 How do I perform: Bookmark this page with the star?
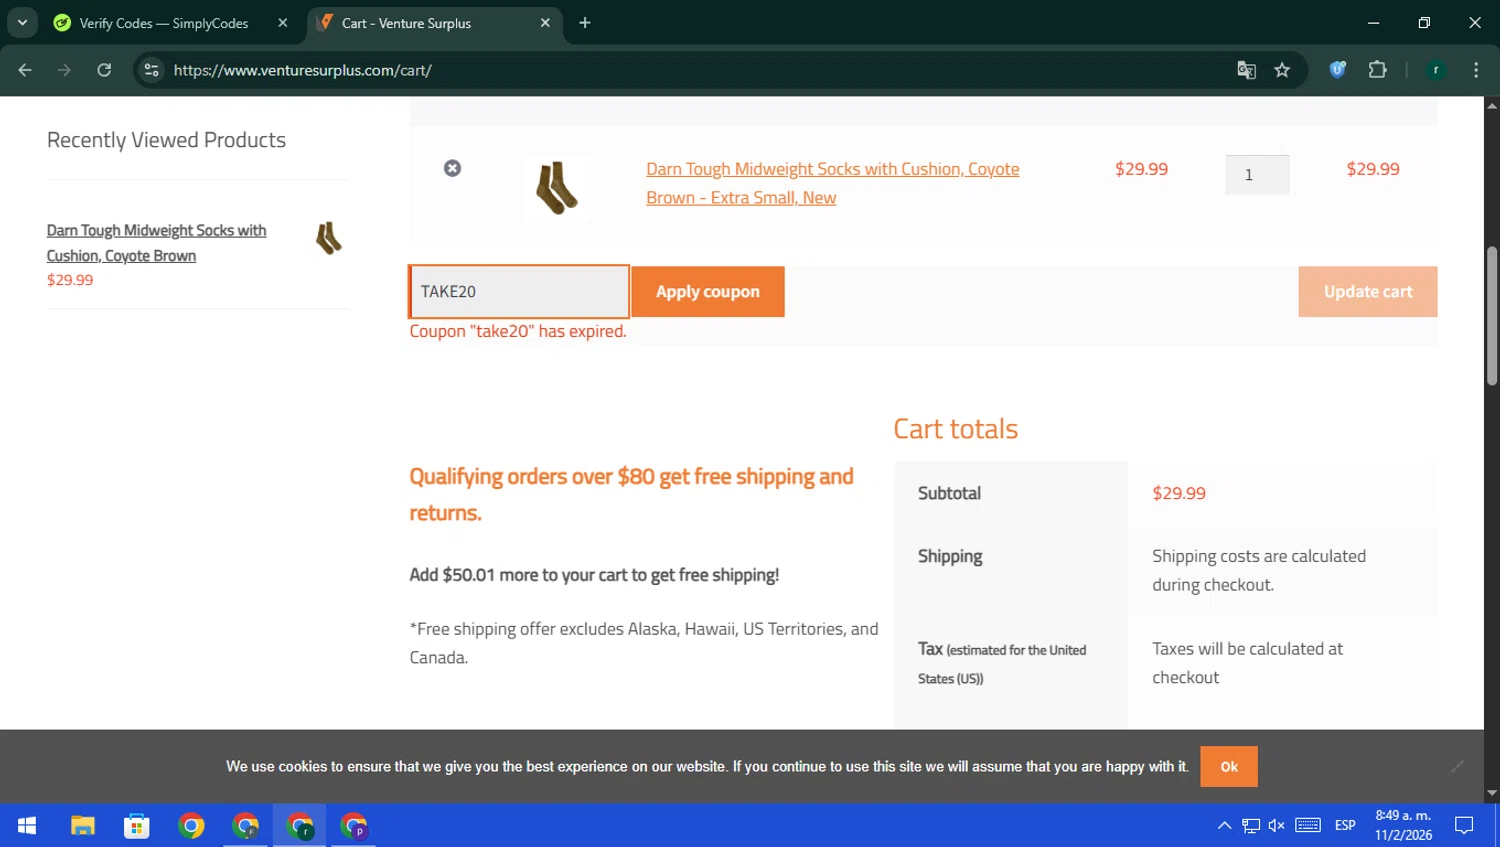coord(1282,70)
